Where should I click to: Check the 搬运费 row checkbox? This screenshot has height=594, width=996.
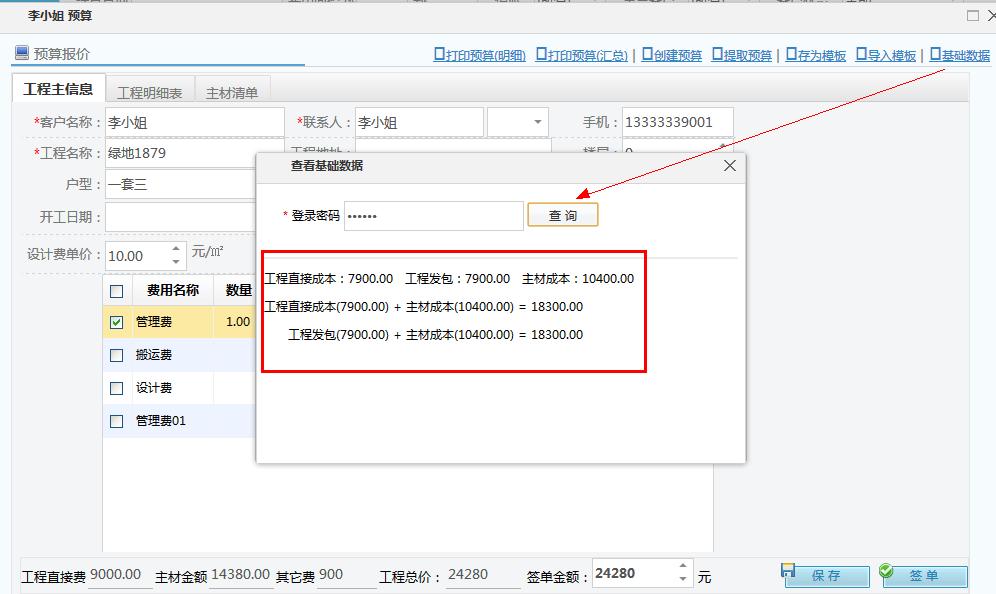click(116, 355)
